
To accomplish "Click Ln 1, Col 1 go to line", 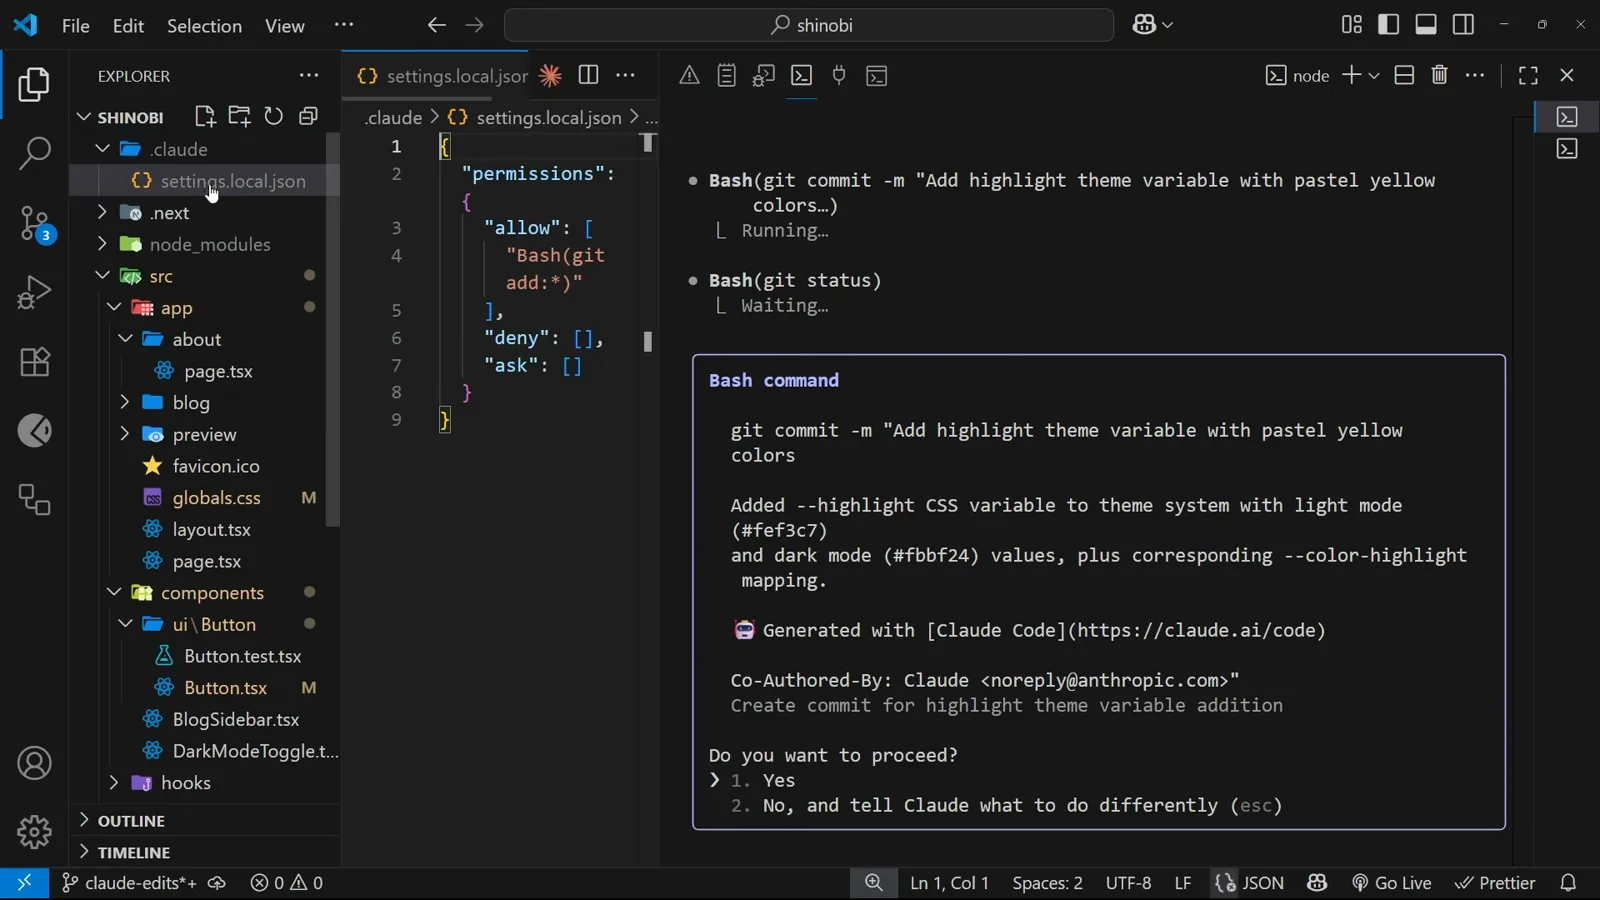I will pyautogui.click(x=949, y=883).
